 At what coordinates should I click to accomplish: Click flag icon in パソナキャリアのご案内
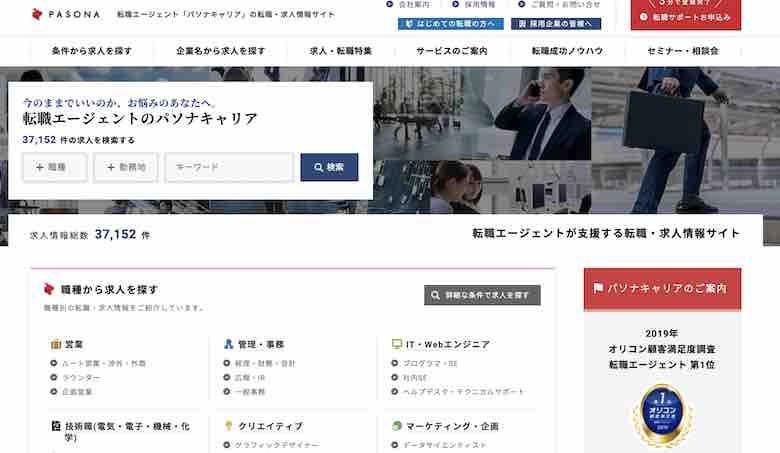(598, 288)
